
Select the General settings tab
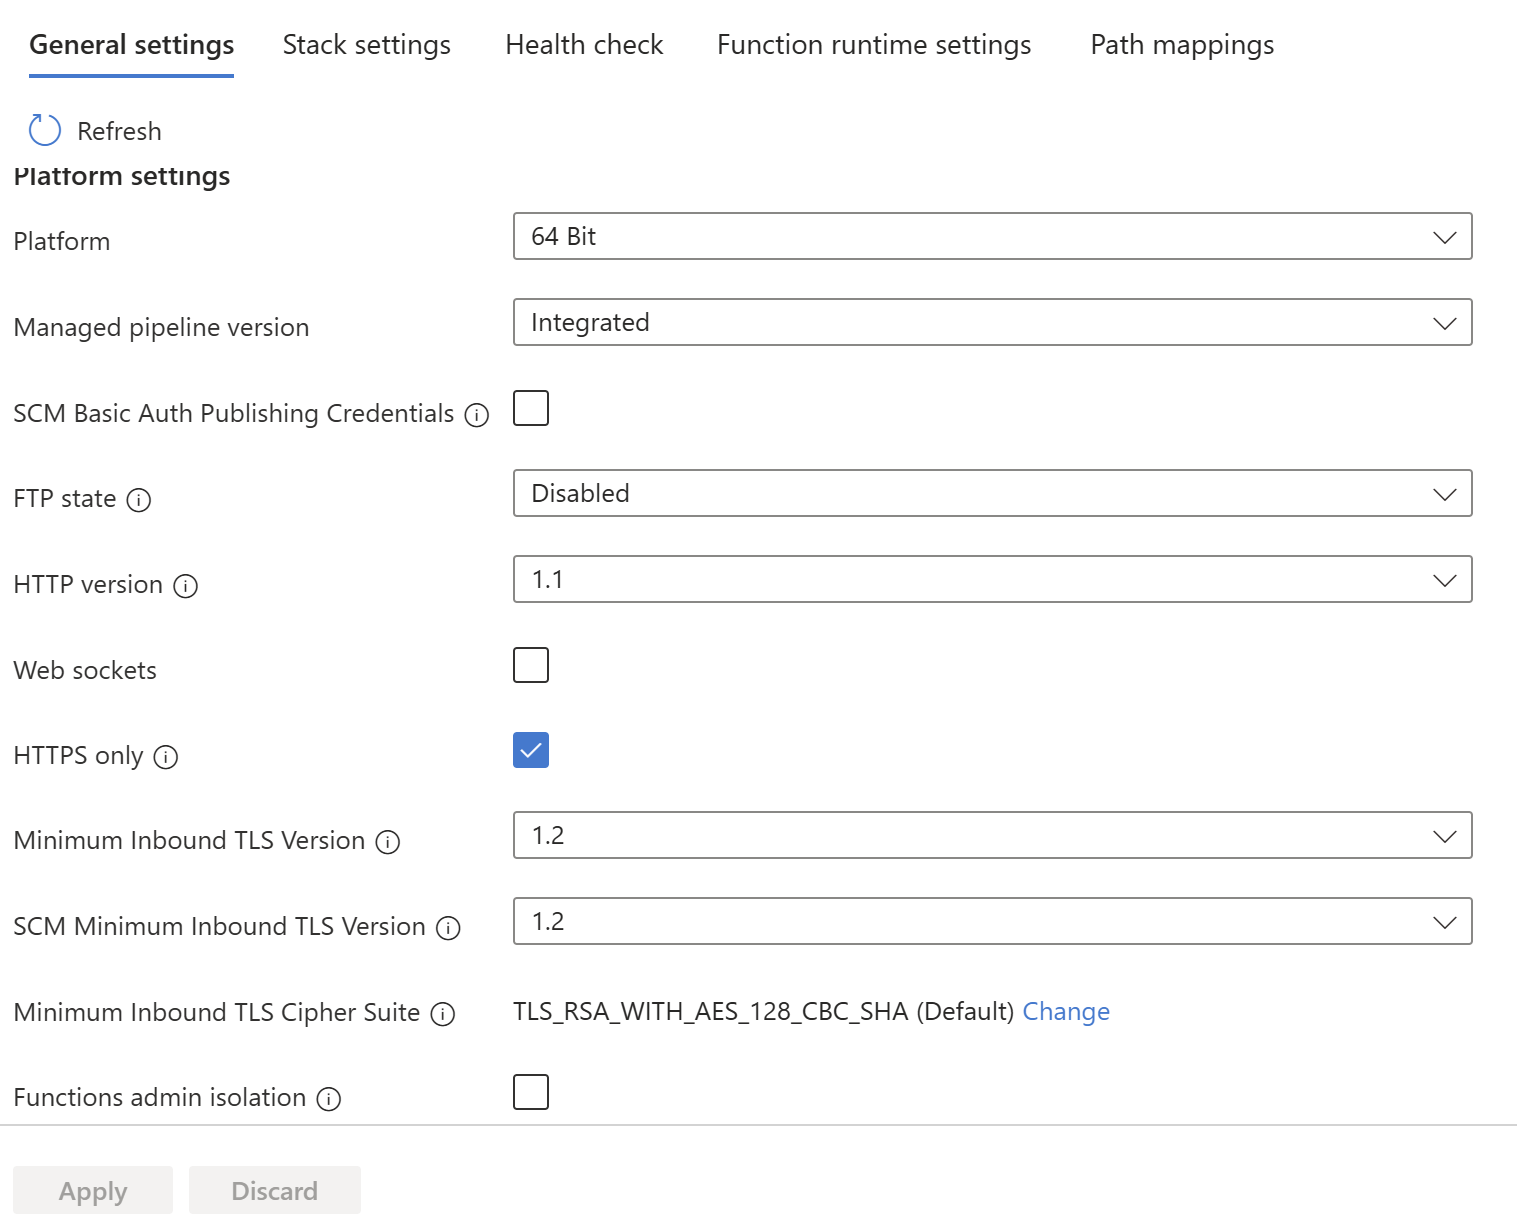(131, 45)
